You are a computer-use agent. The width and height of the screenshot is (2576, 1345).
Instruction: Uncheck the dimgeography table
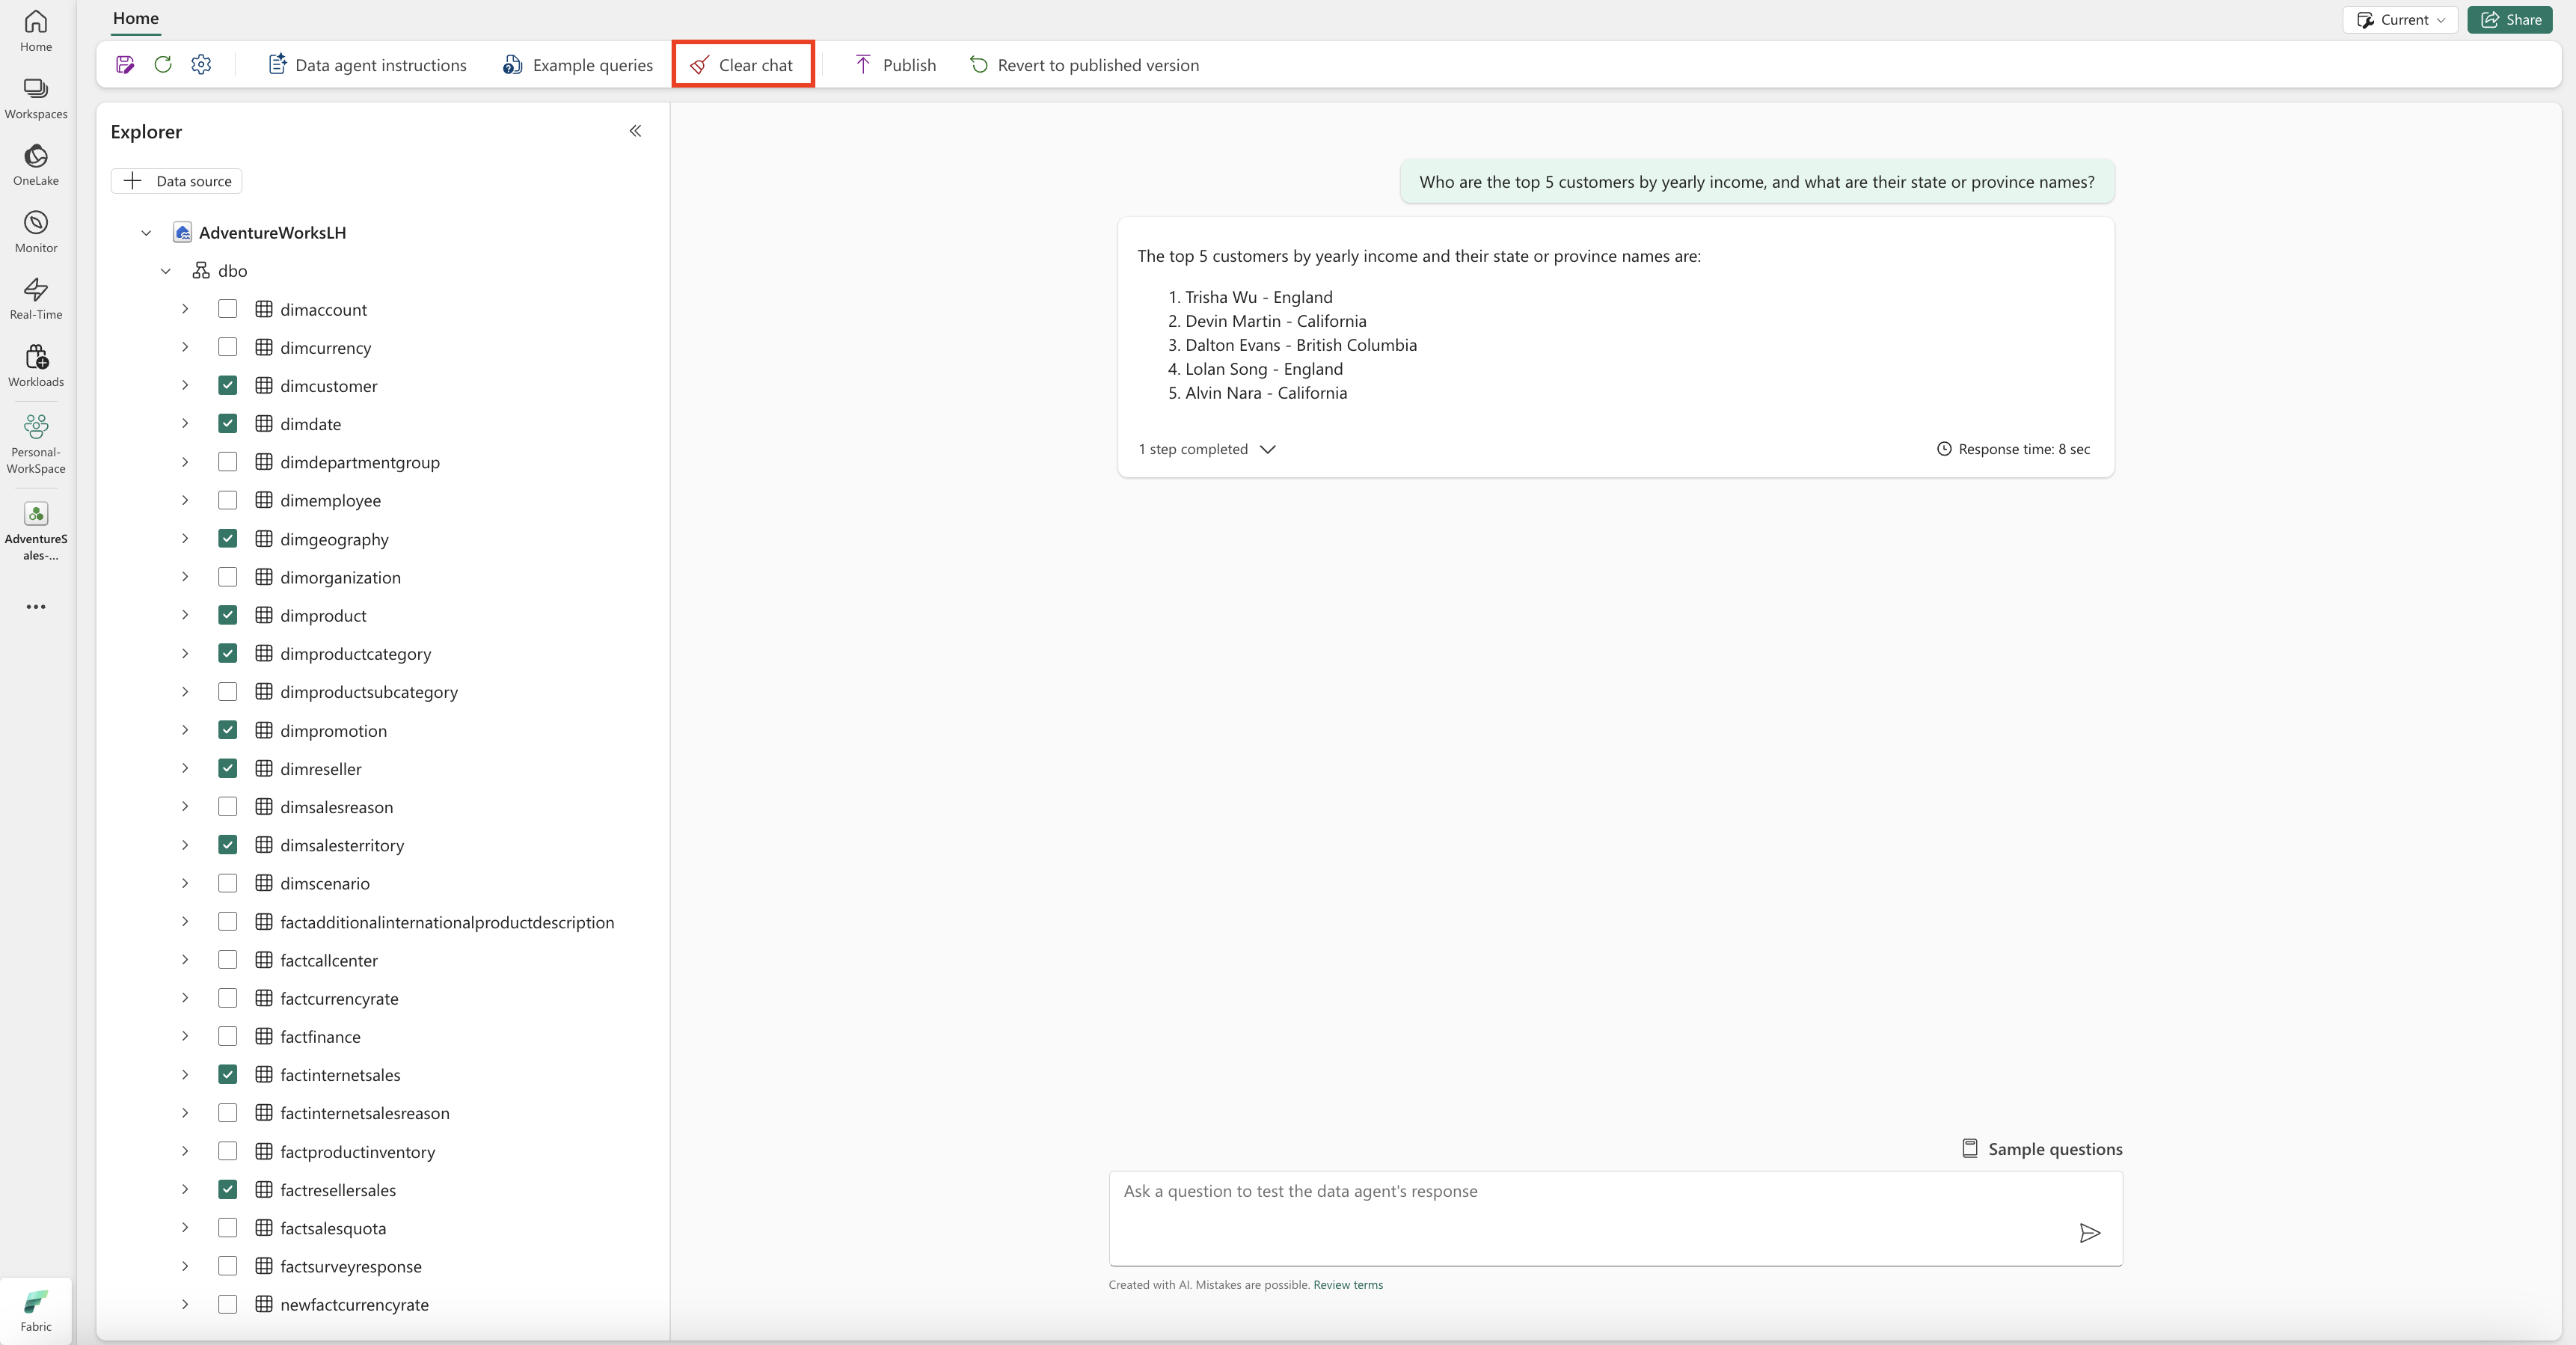[228, 539]
